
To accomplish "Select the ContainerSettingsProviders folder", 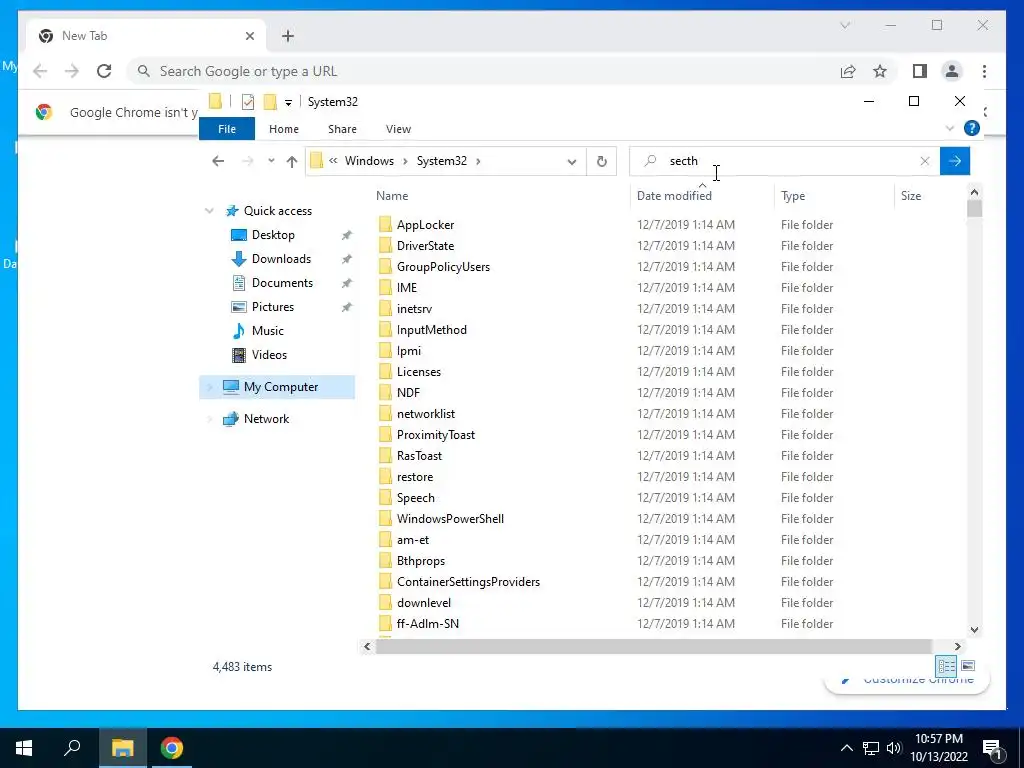I will (x=468, y=582).
